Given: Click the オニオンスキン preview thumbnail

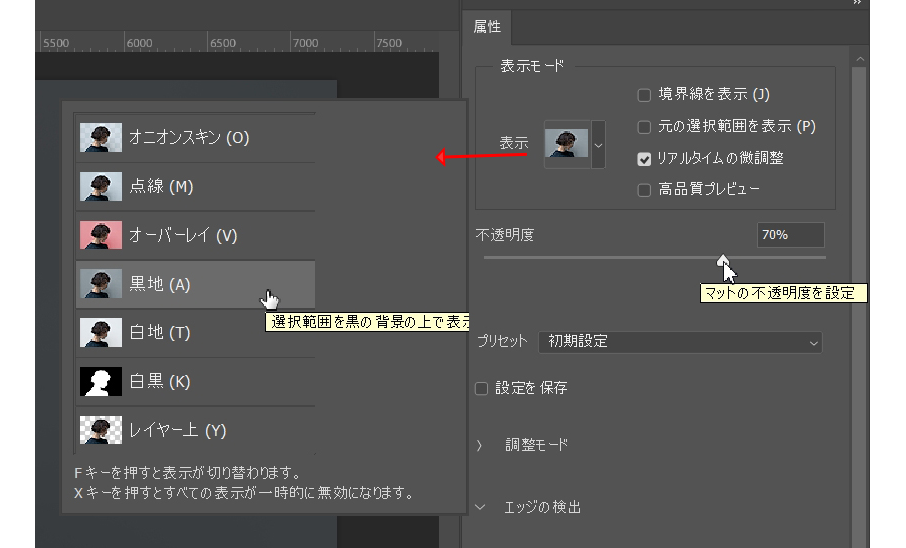Looking at the screenshot, I should click(101, 138).
